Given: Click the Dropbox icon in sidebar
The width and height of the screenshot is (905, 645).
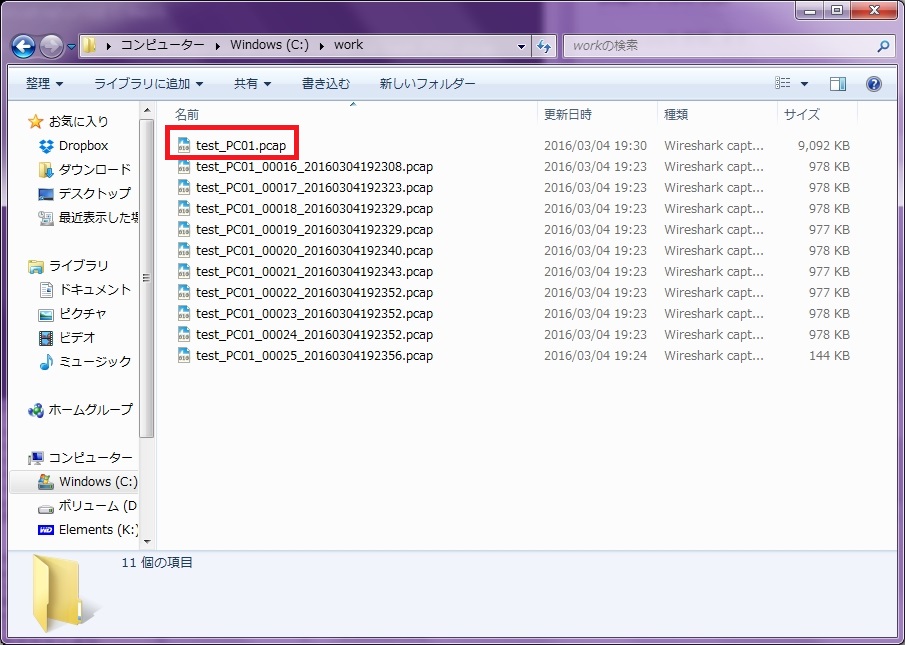Looking at the screenshot, I should pos(46,146).
